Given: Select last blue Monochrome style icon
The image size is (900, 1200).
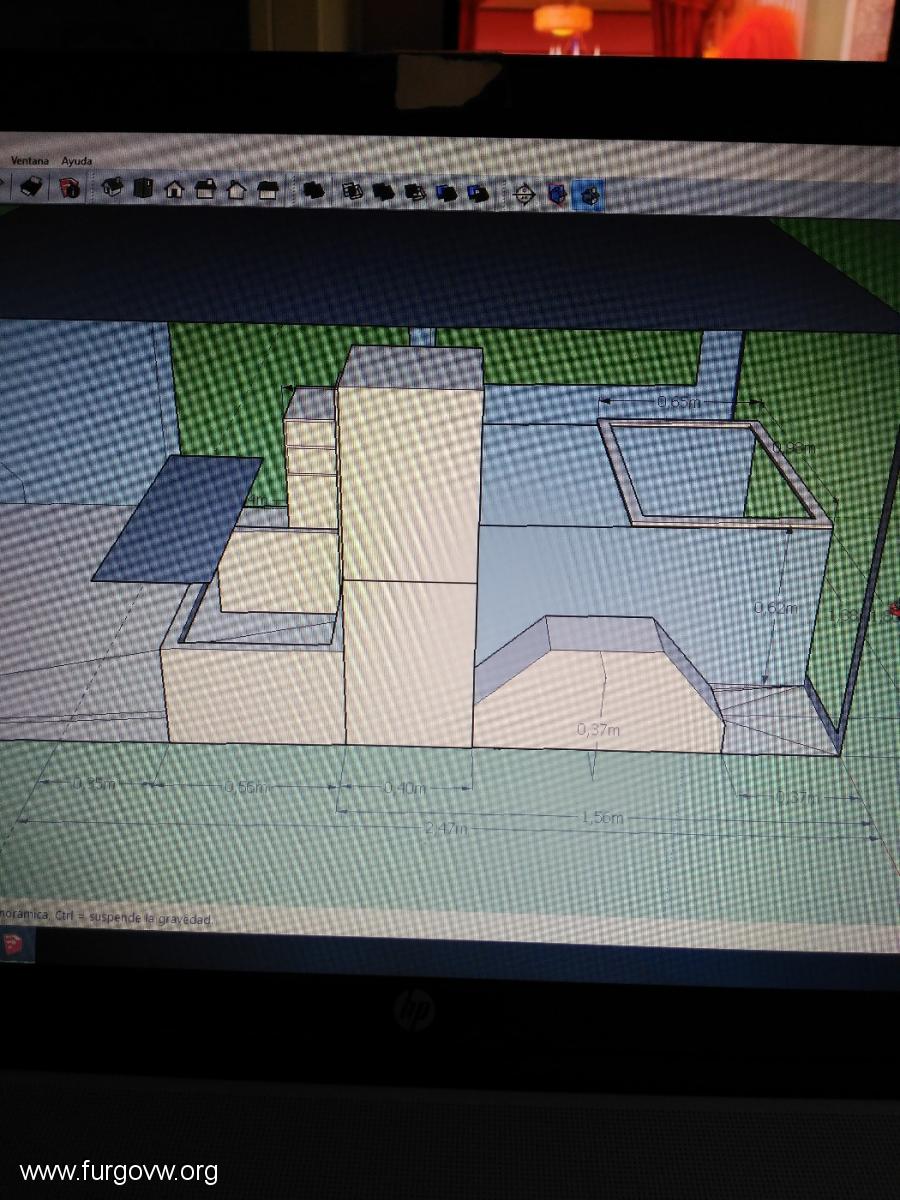Looking at the screenshot, I should 478,192.
